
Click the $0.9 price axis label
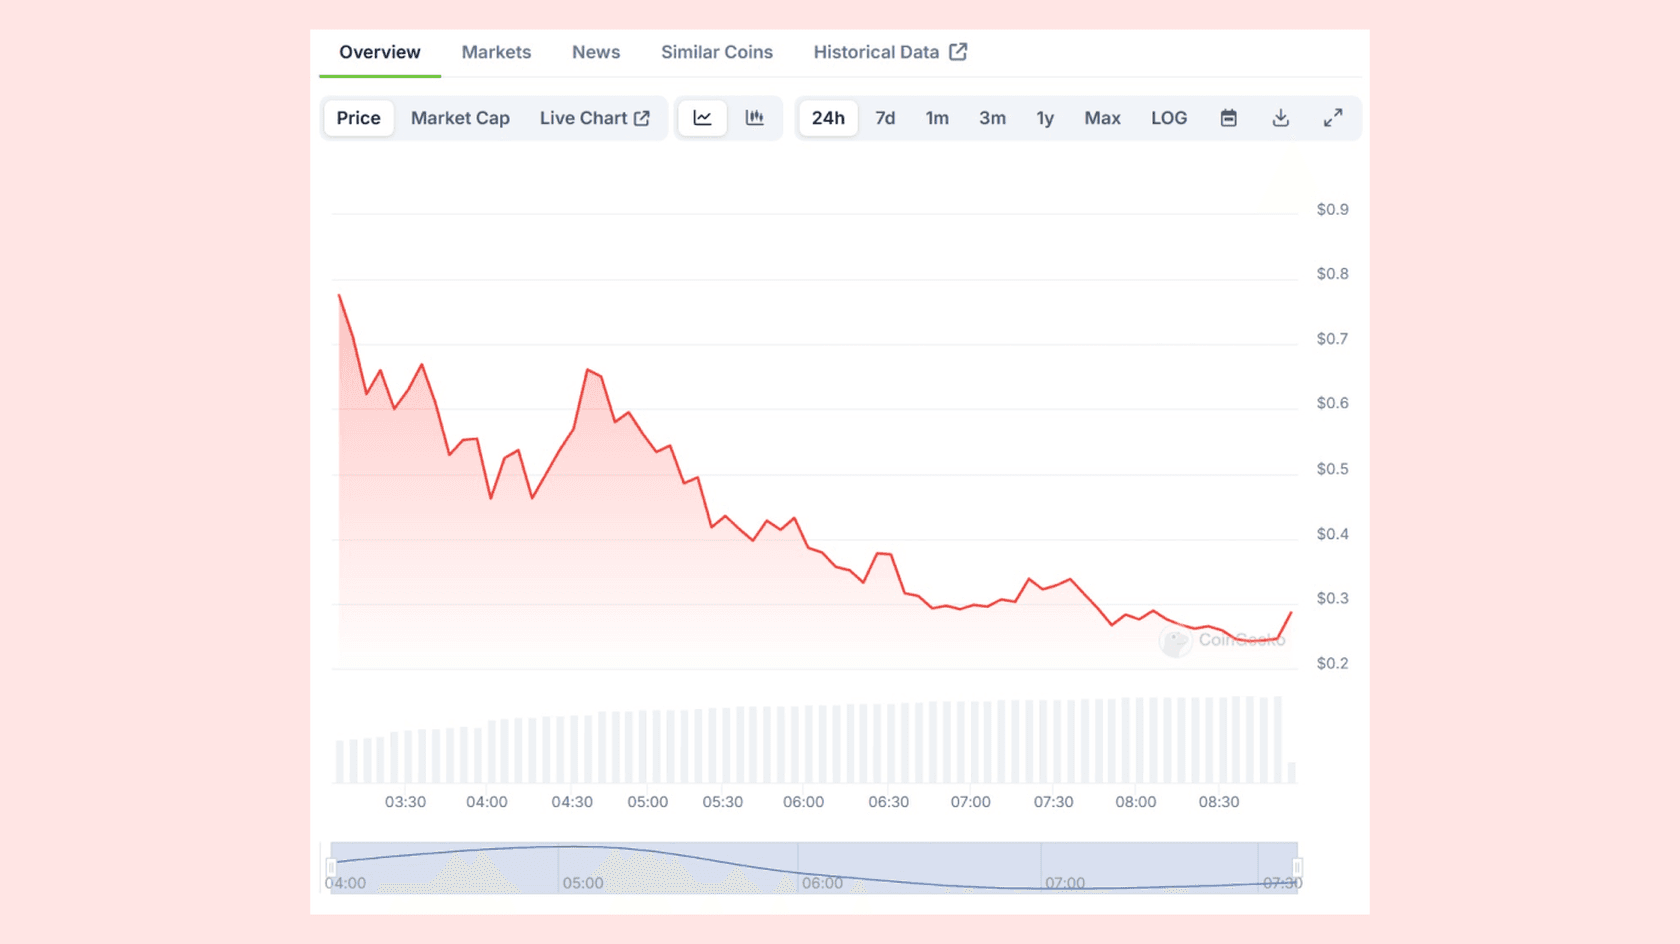point(1332,209)
